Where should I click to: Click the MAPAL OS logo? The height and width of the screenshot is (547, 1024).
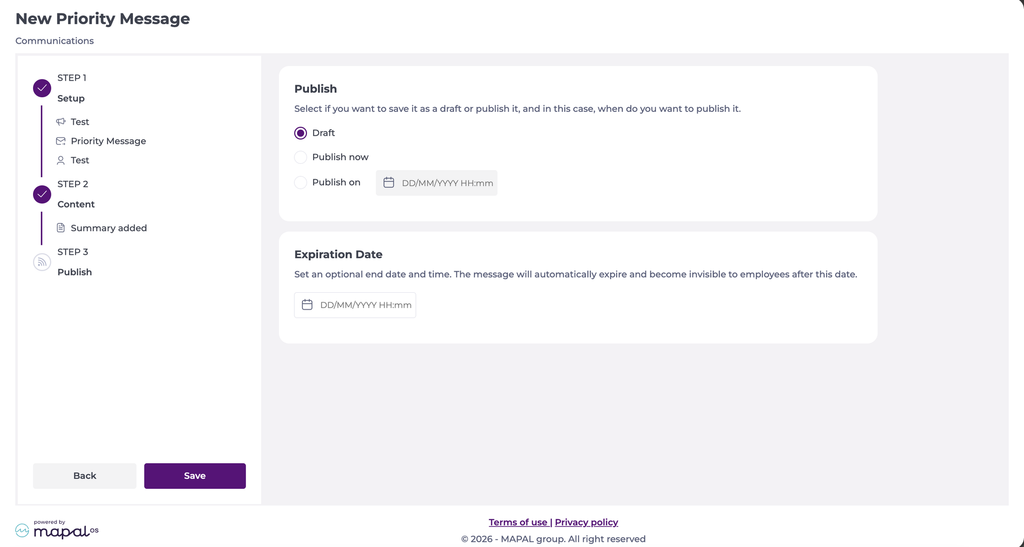pos(57,529)
